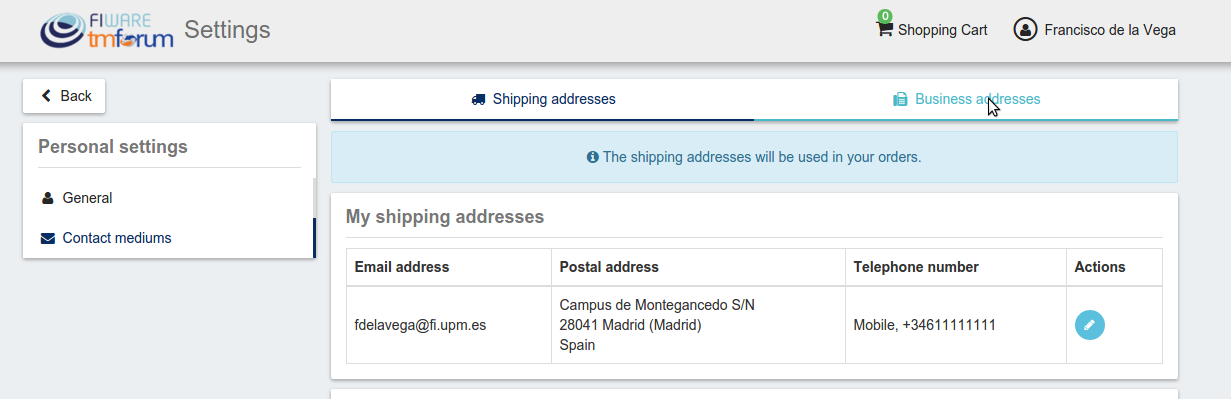Click the Email address column header
The height and width of the screenshot is (399, 1231).
(x=402, y=267)
